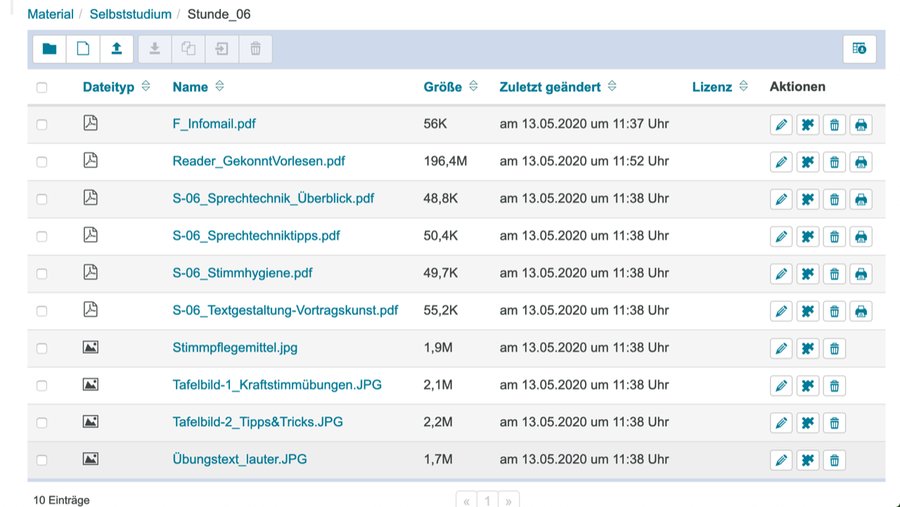Click the PDF icon beside S-06_Sprechtechniktipps.pdf
900x507 pixels.
point(91,235)
